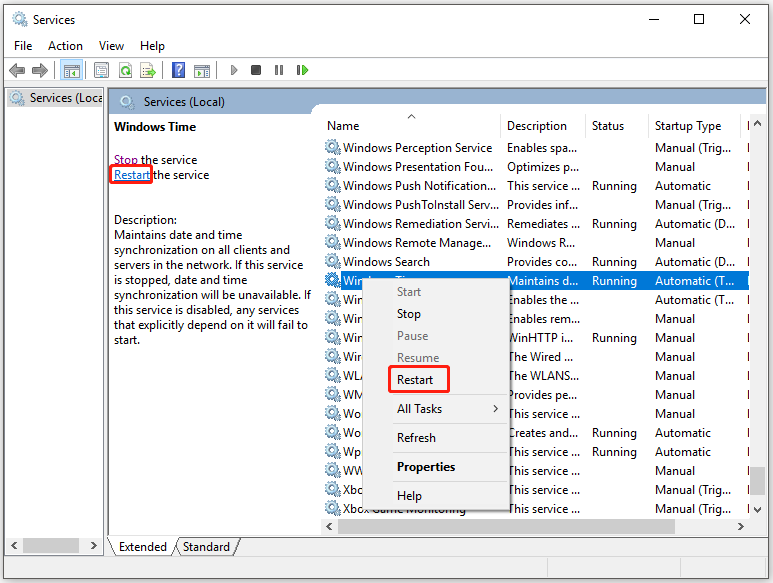
Task: Select the Windows PushToInstall Serv... row
Action: coord(536,205)
